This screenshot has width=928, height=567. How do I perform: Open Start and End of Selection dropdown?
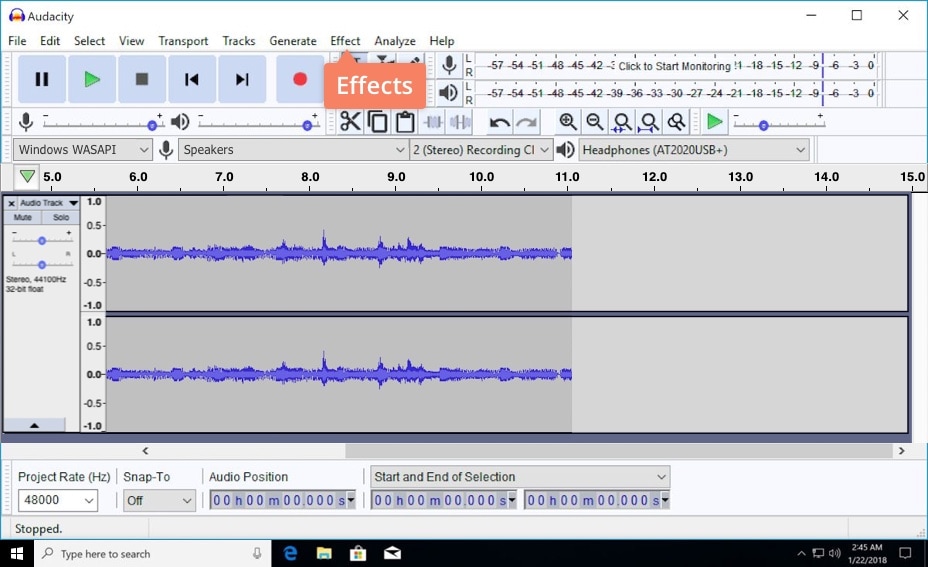(x=520, y=476)
